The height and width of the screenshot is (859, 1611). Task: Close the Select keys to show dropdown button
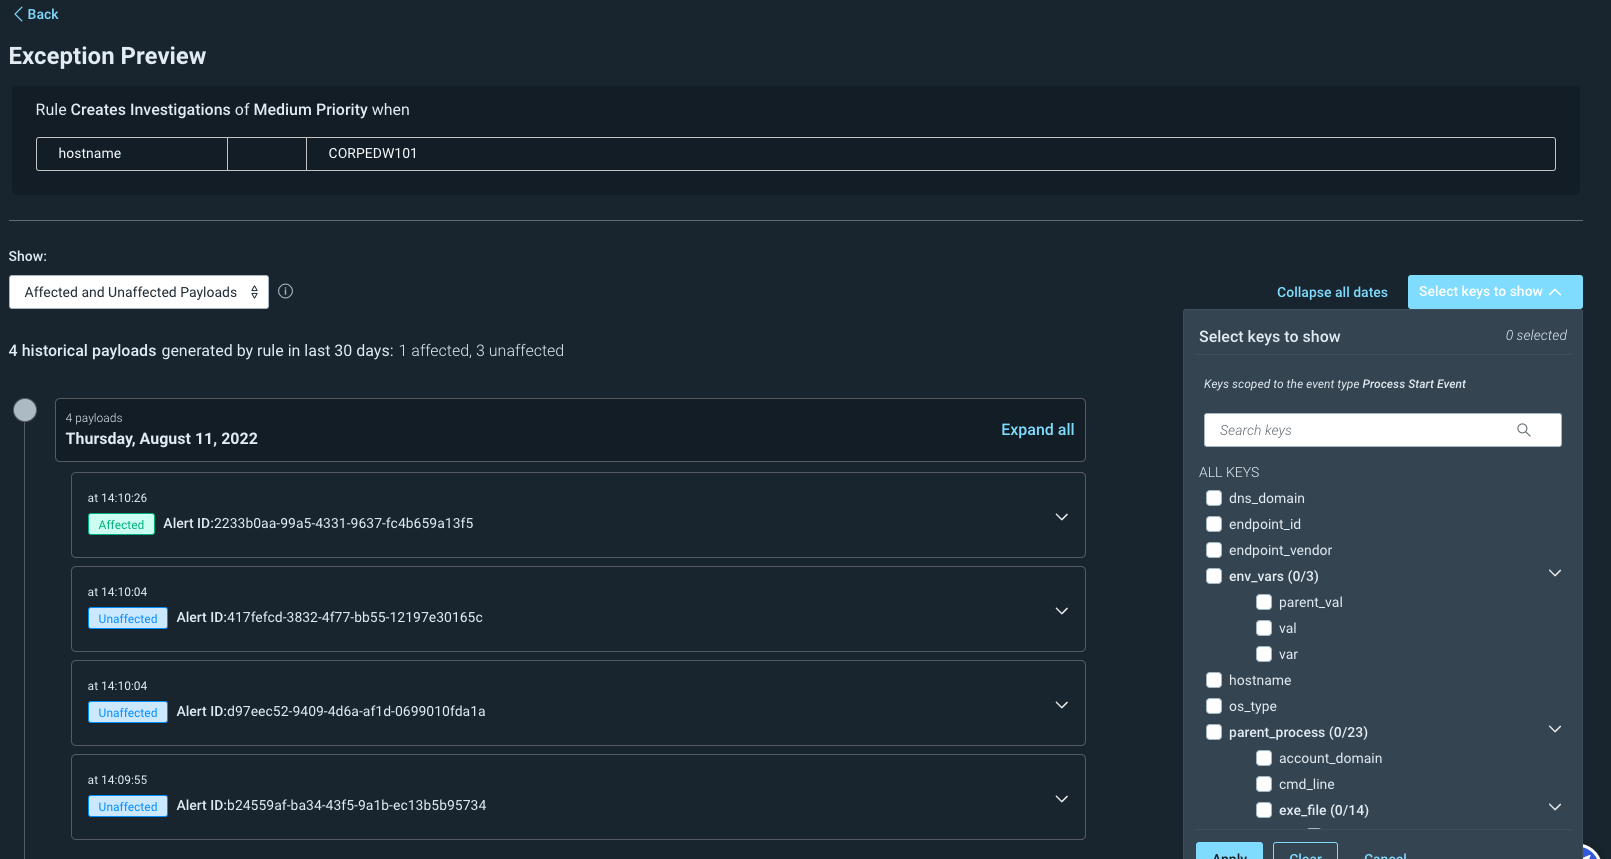pos(1494,292)
